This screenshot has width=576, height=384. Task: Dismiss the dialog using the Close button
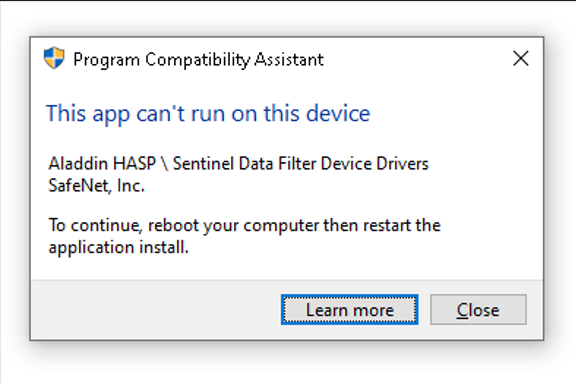pos(478,310)
